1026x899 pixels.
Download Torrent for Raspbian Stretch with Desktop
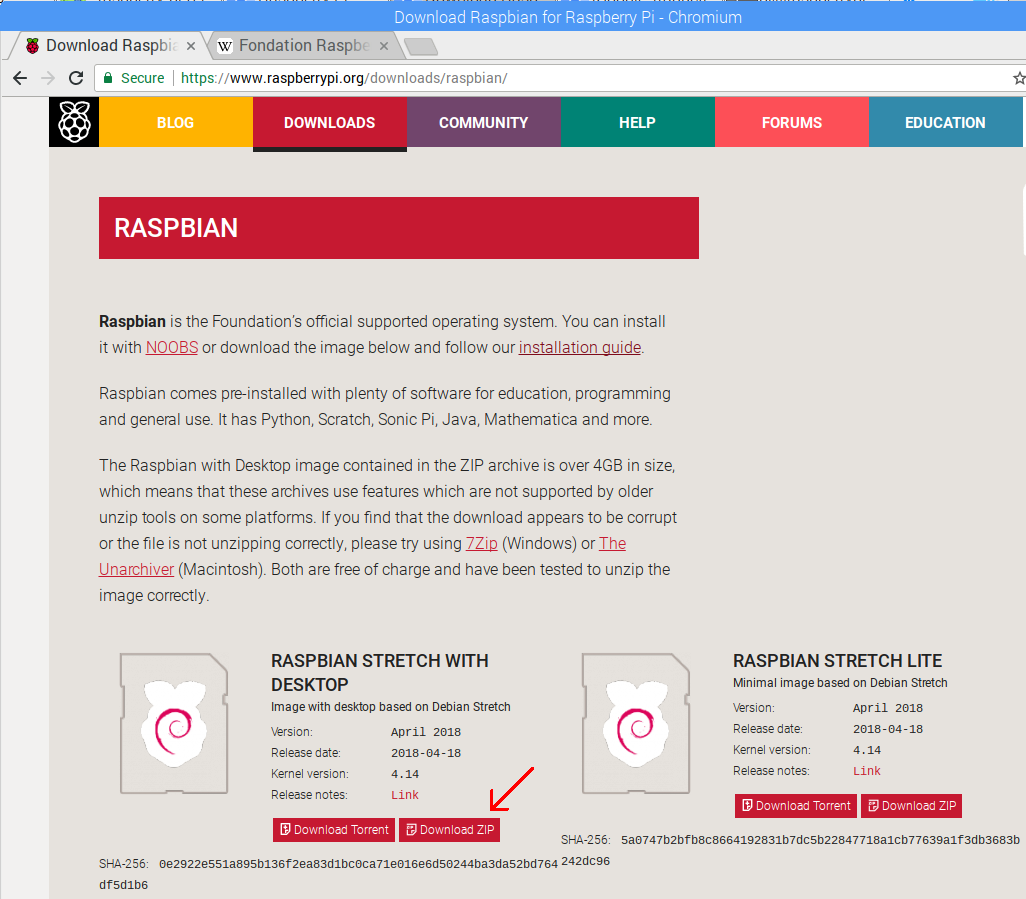[x=334, y=830]
